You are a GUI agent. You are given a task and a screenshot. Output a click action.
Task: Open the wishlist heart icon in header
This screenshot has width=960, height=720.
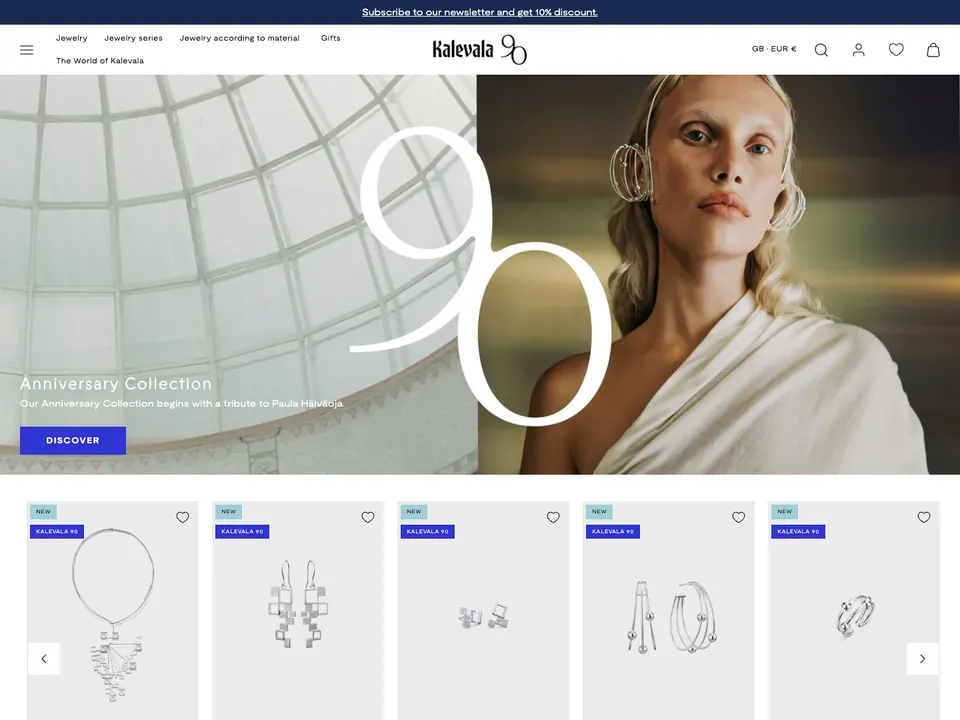pos(896,50)
